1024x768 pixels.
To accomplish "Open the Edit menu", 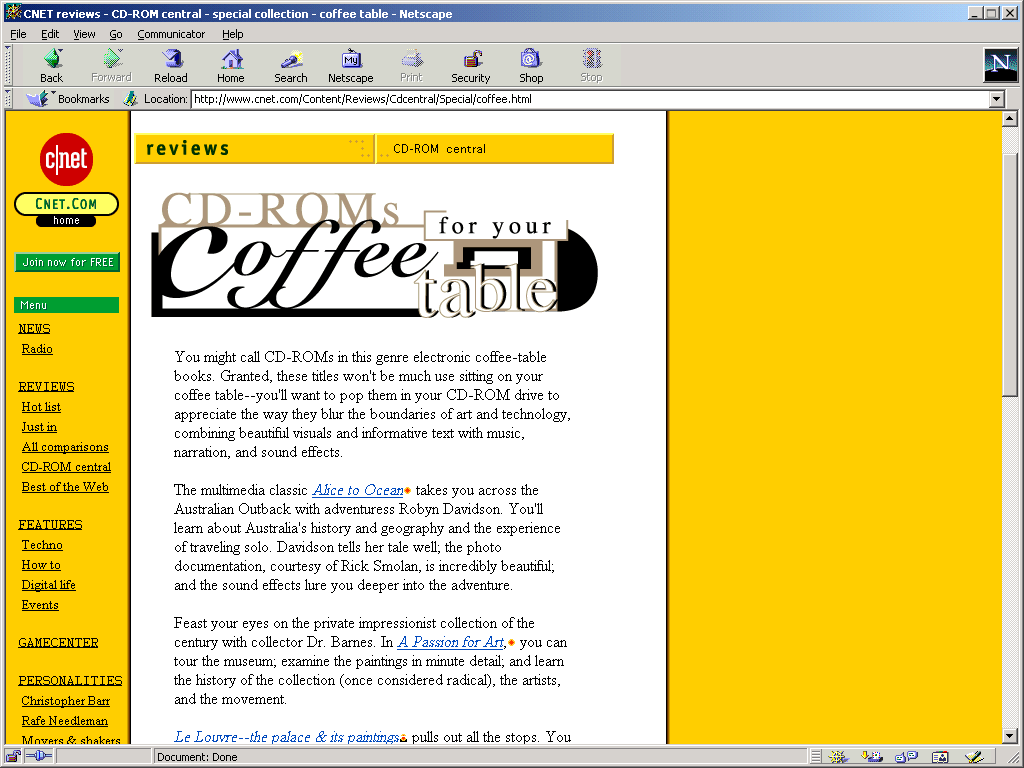I will [50, 34].
